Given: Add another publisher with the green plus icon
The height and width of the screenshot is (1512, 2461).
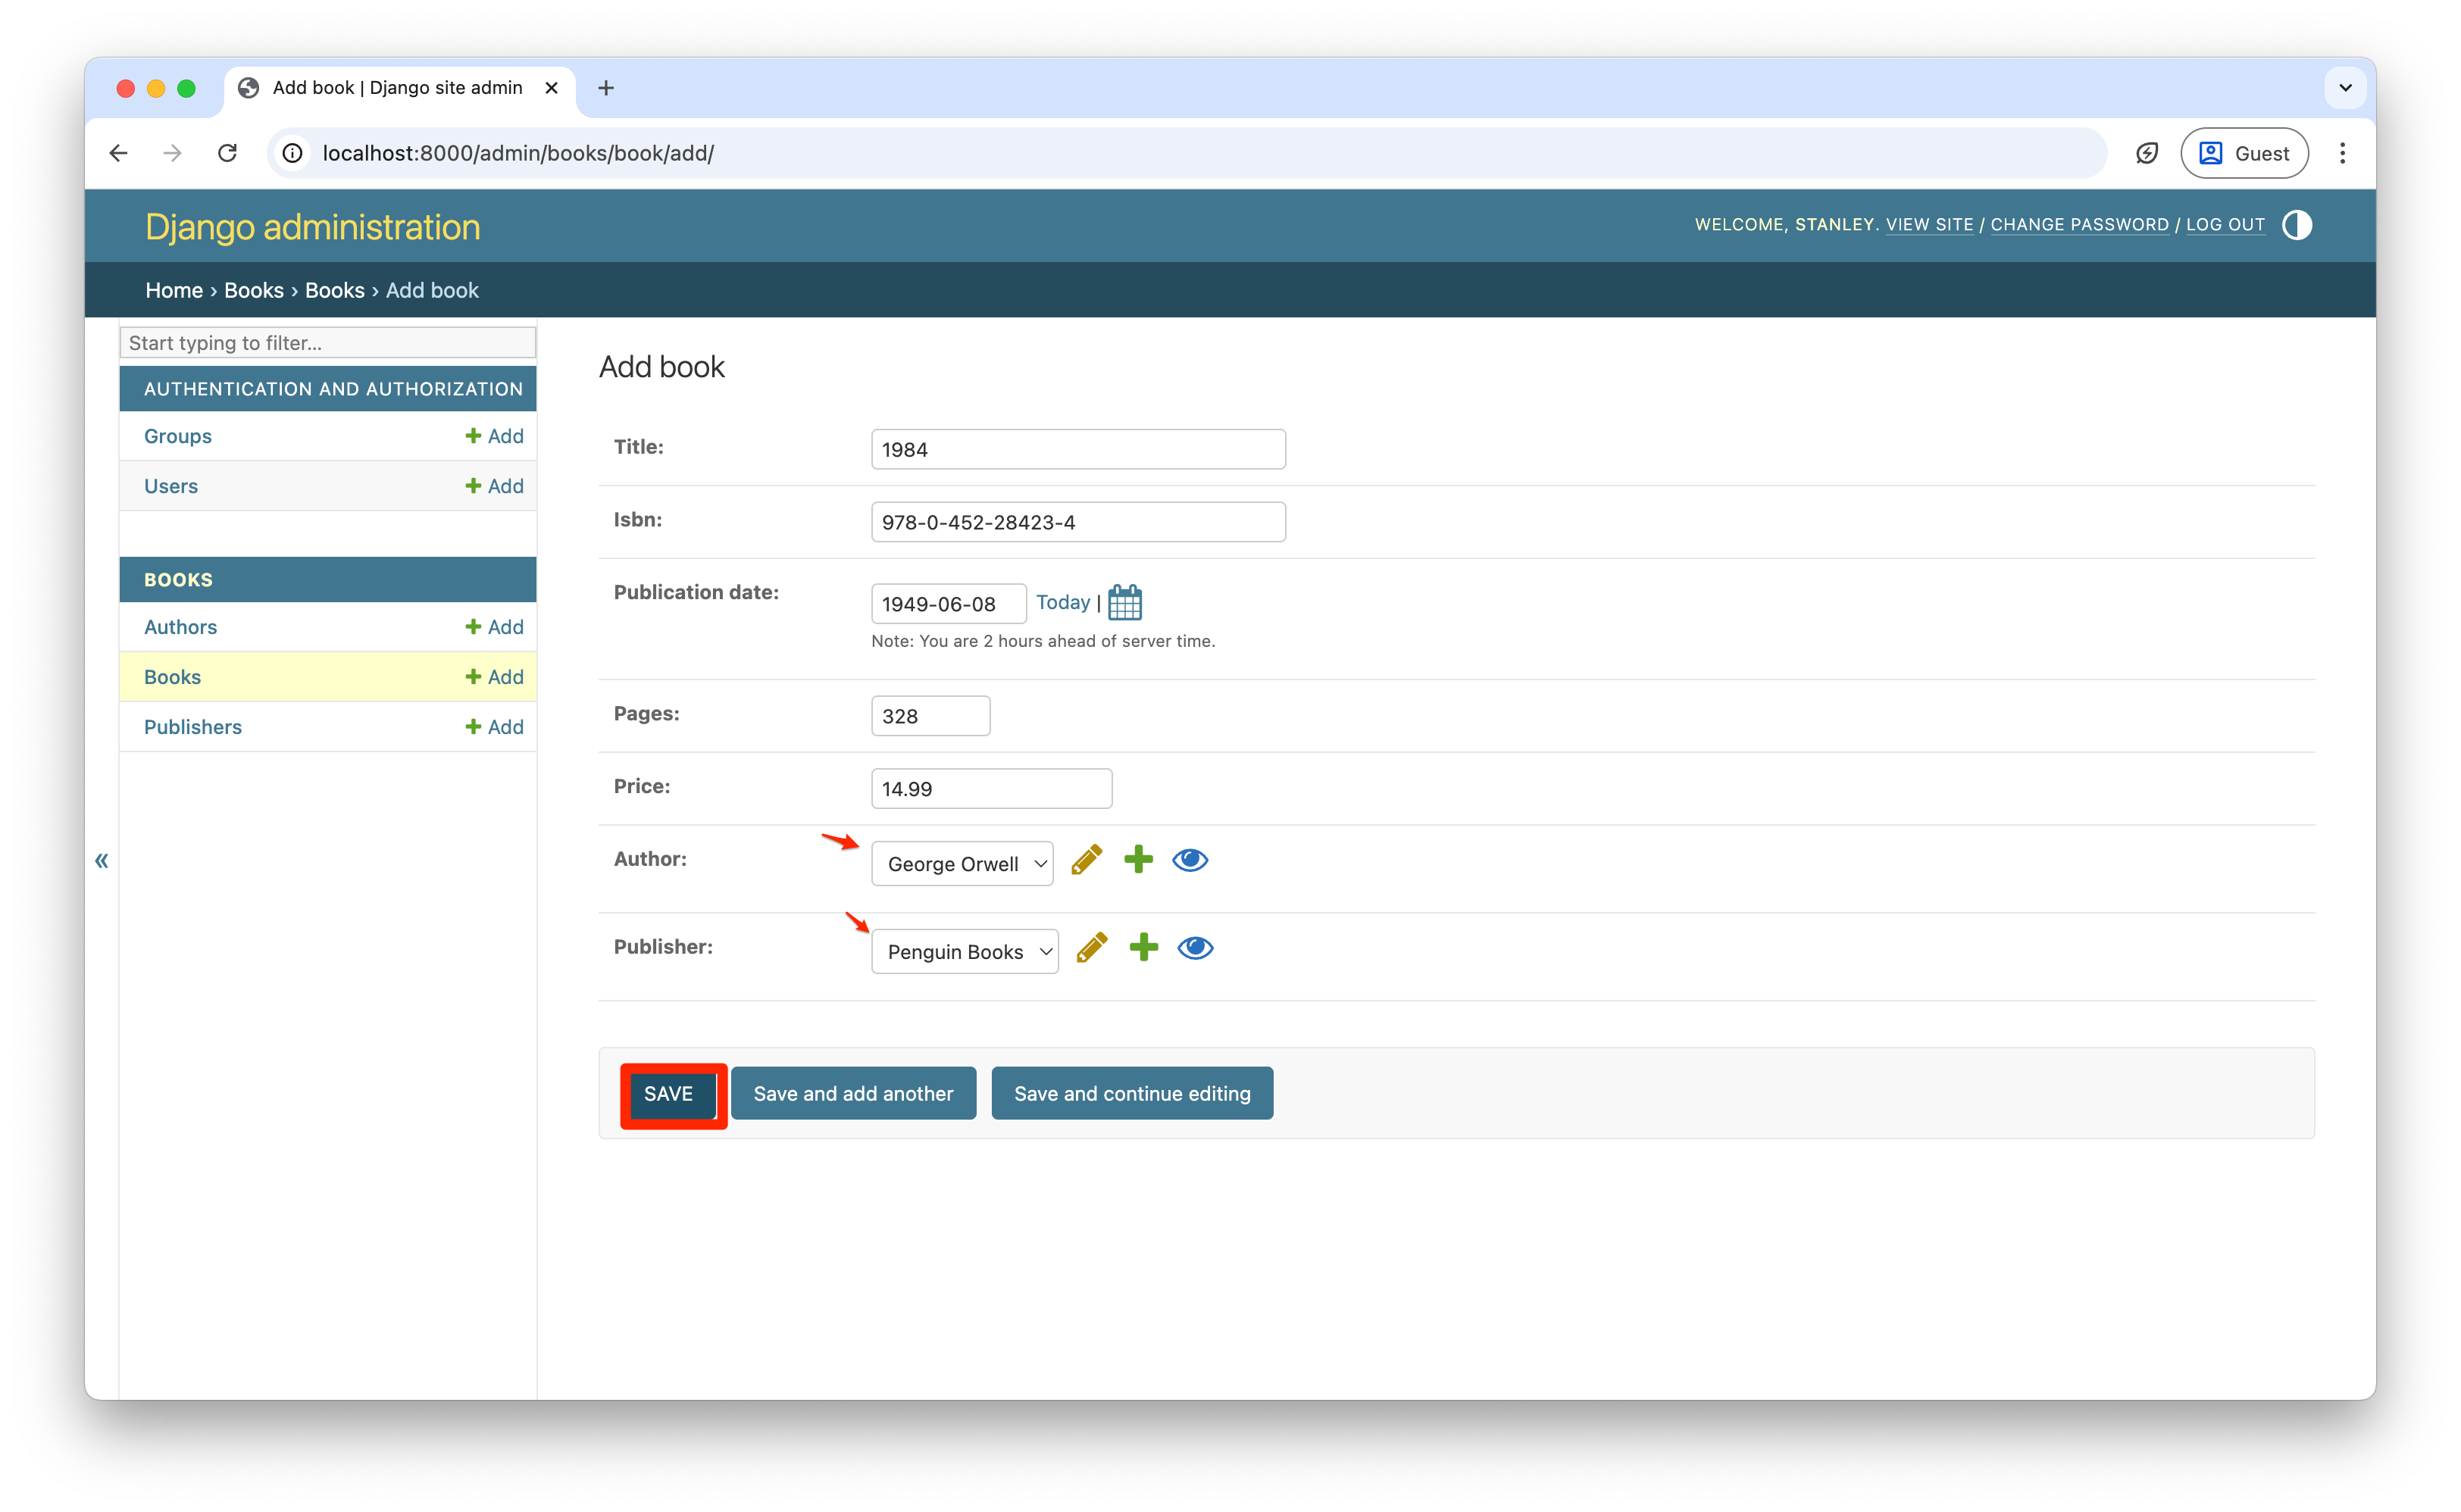Looking at the screenshot, I should point(1143,947).
